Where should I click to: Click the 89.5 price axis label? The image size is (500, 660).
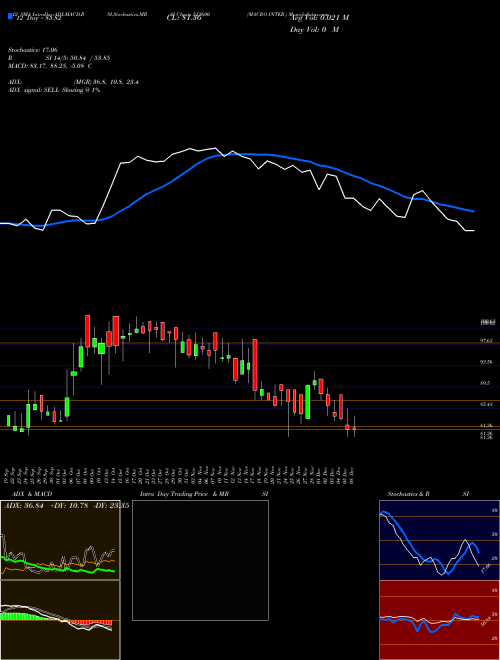click(x=485, y=383)
